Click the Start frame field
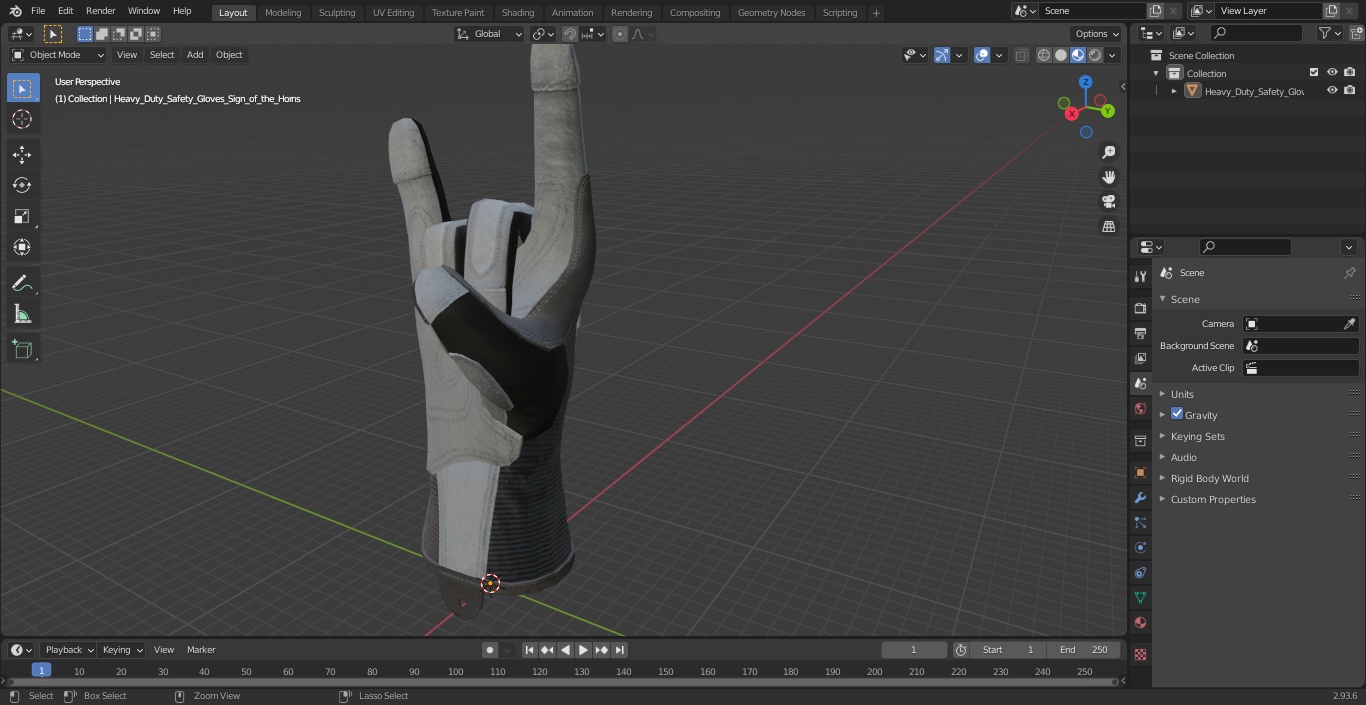Screen dimensions: 1366x705 point(1008,650)
